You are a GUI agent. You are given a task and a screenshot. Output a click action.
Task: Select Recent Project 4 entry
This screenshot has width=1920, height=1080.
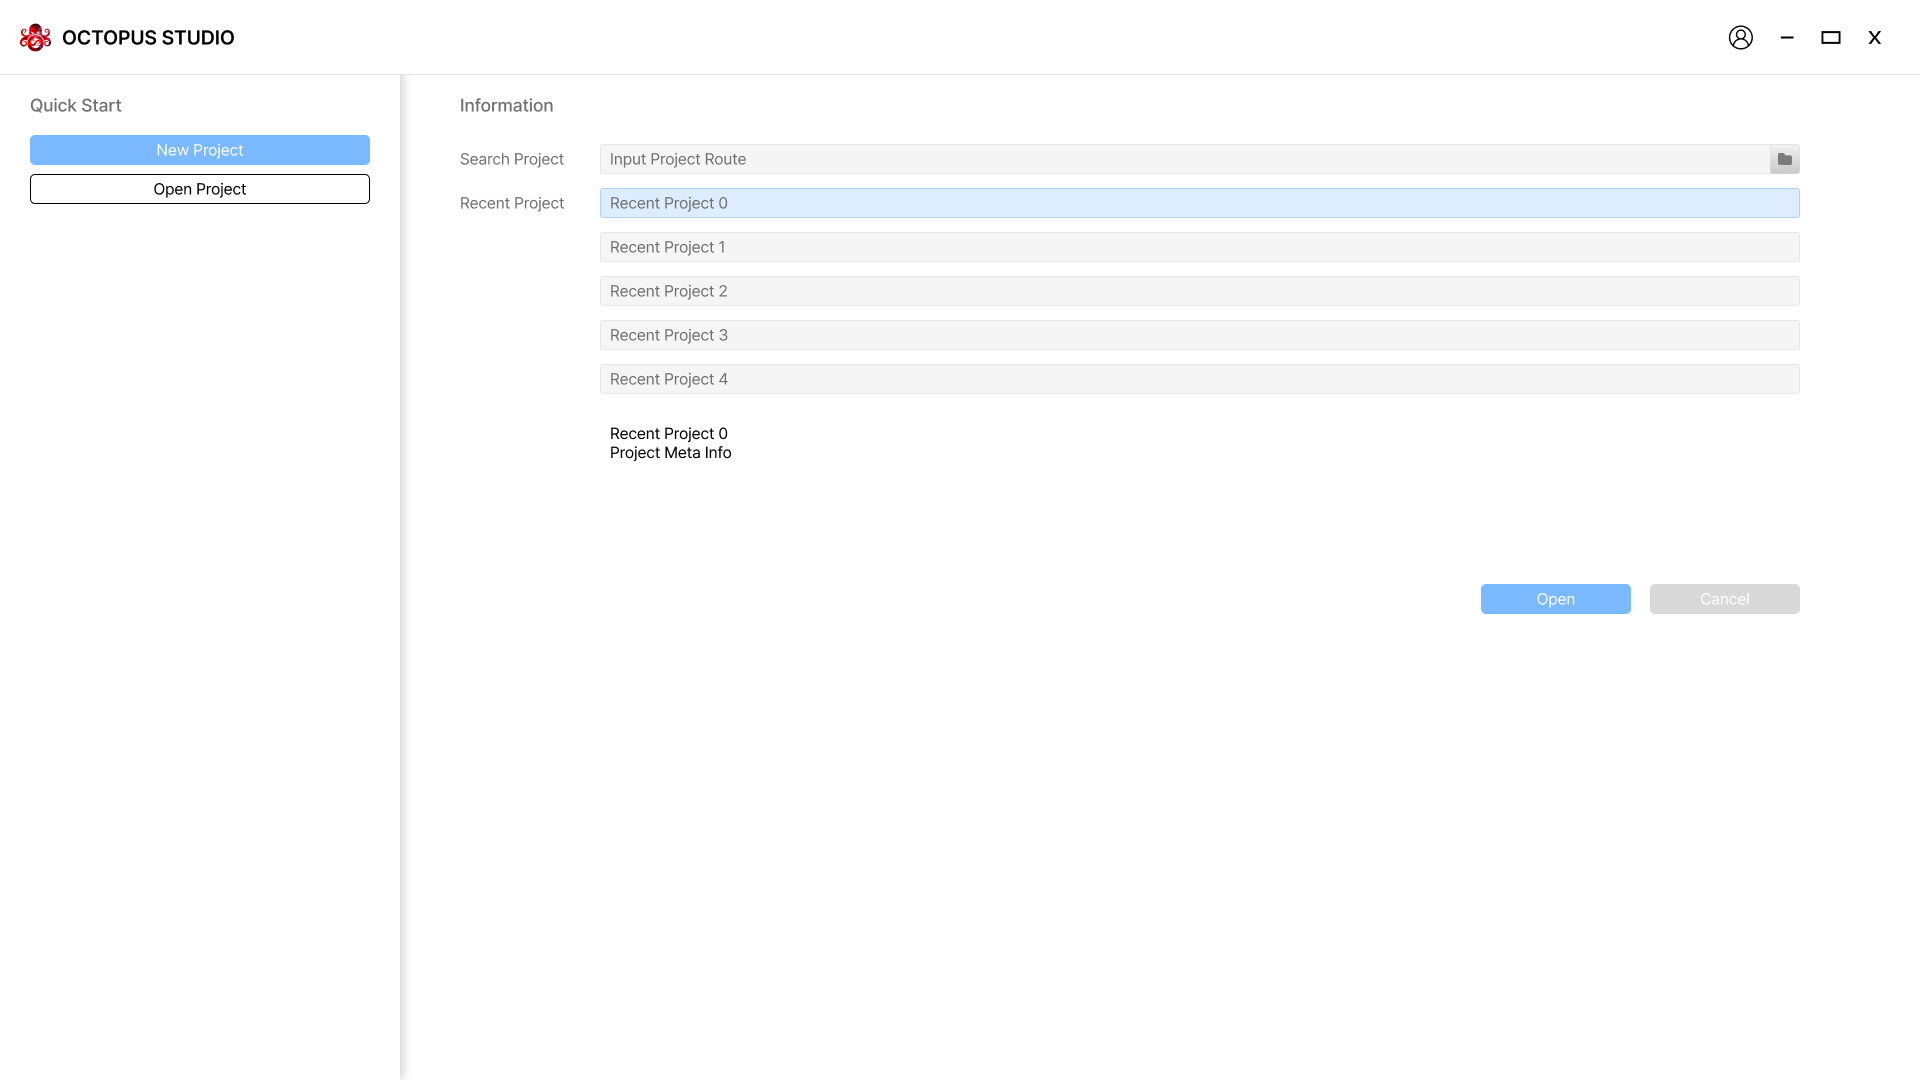coord(1199,379)
